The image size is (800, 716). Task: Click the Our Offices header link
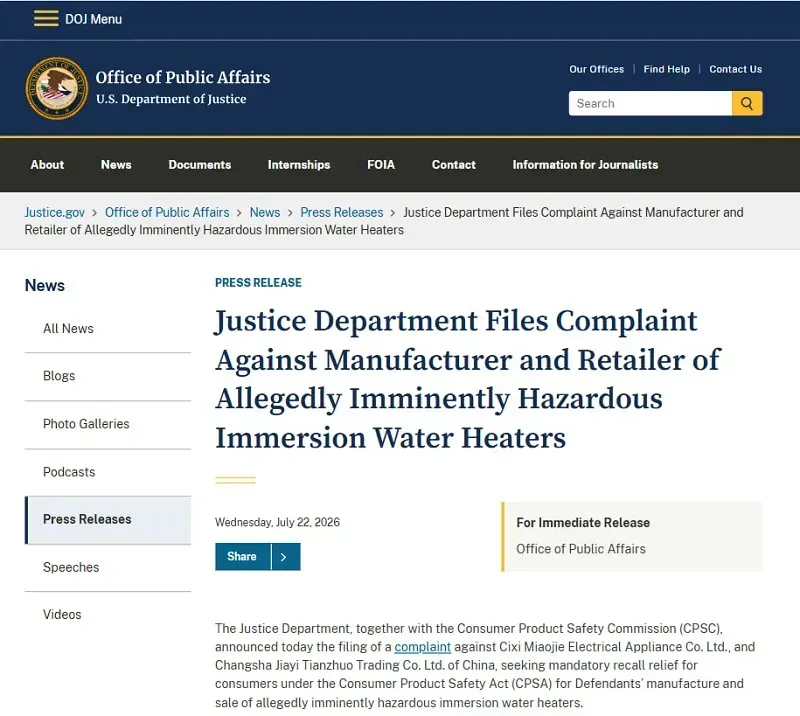596,69
